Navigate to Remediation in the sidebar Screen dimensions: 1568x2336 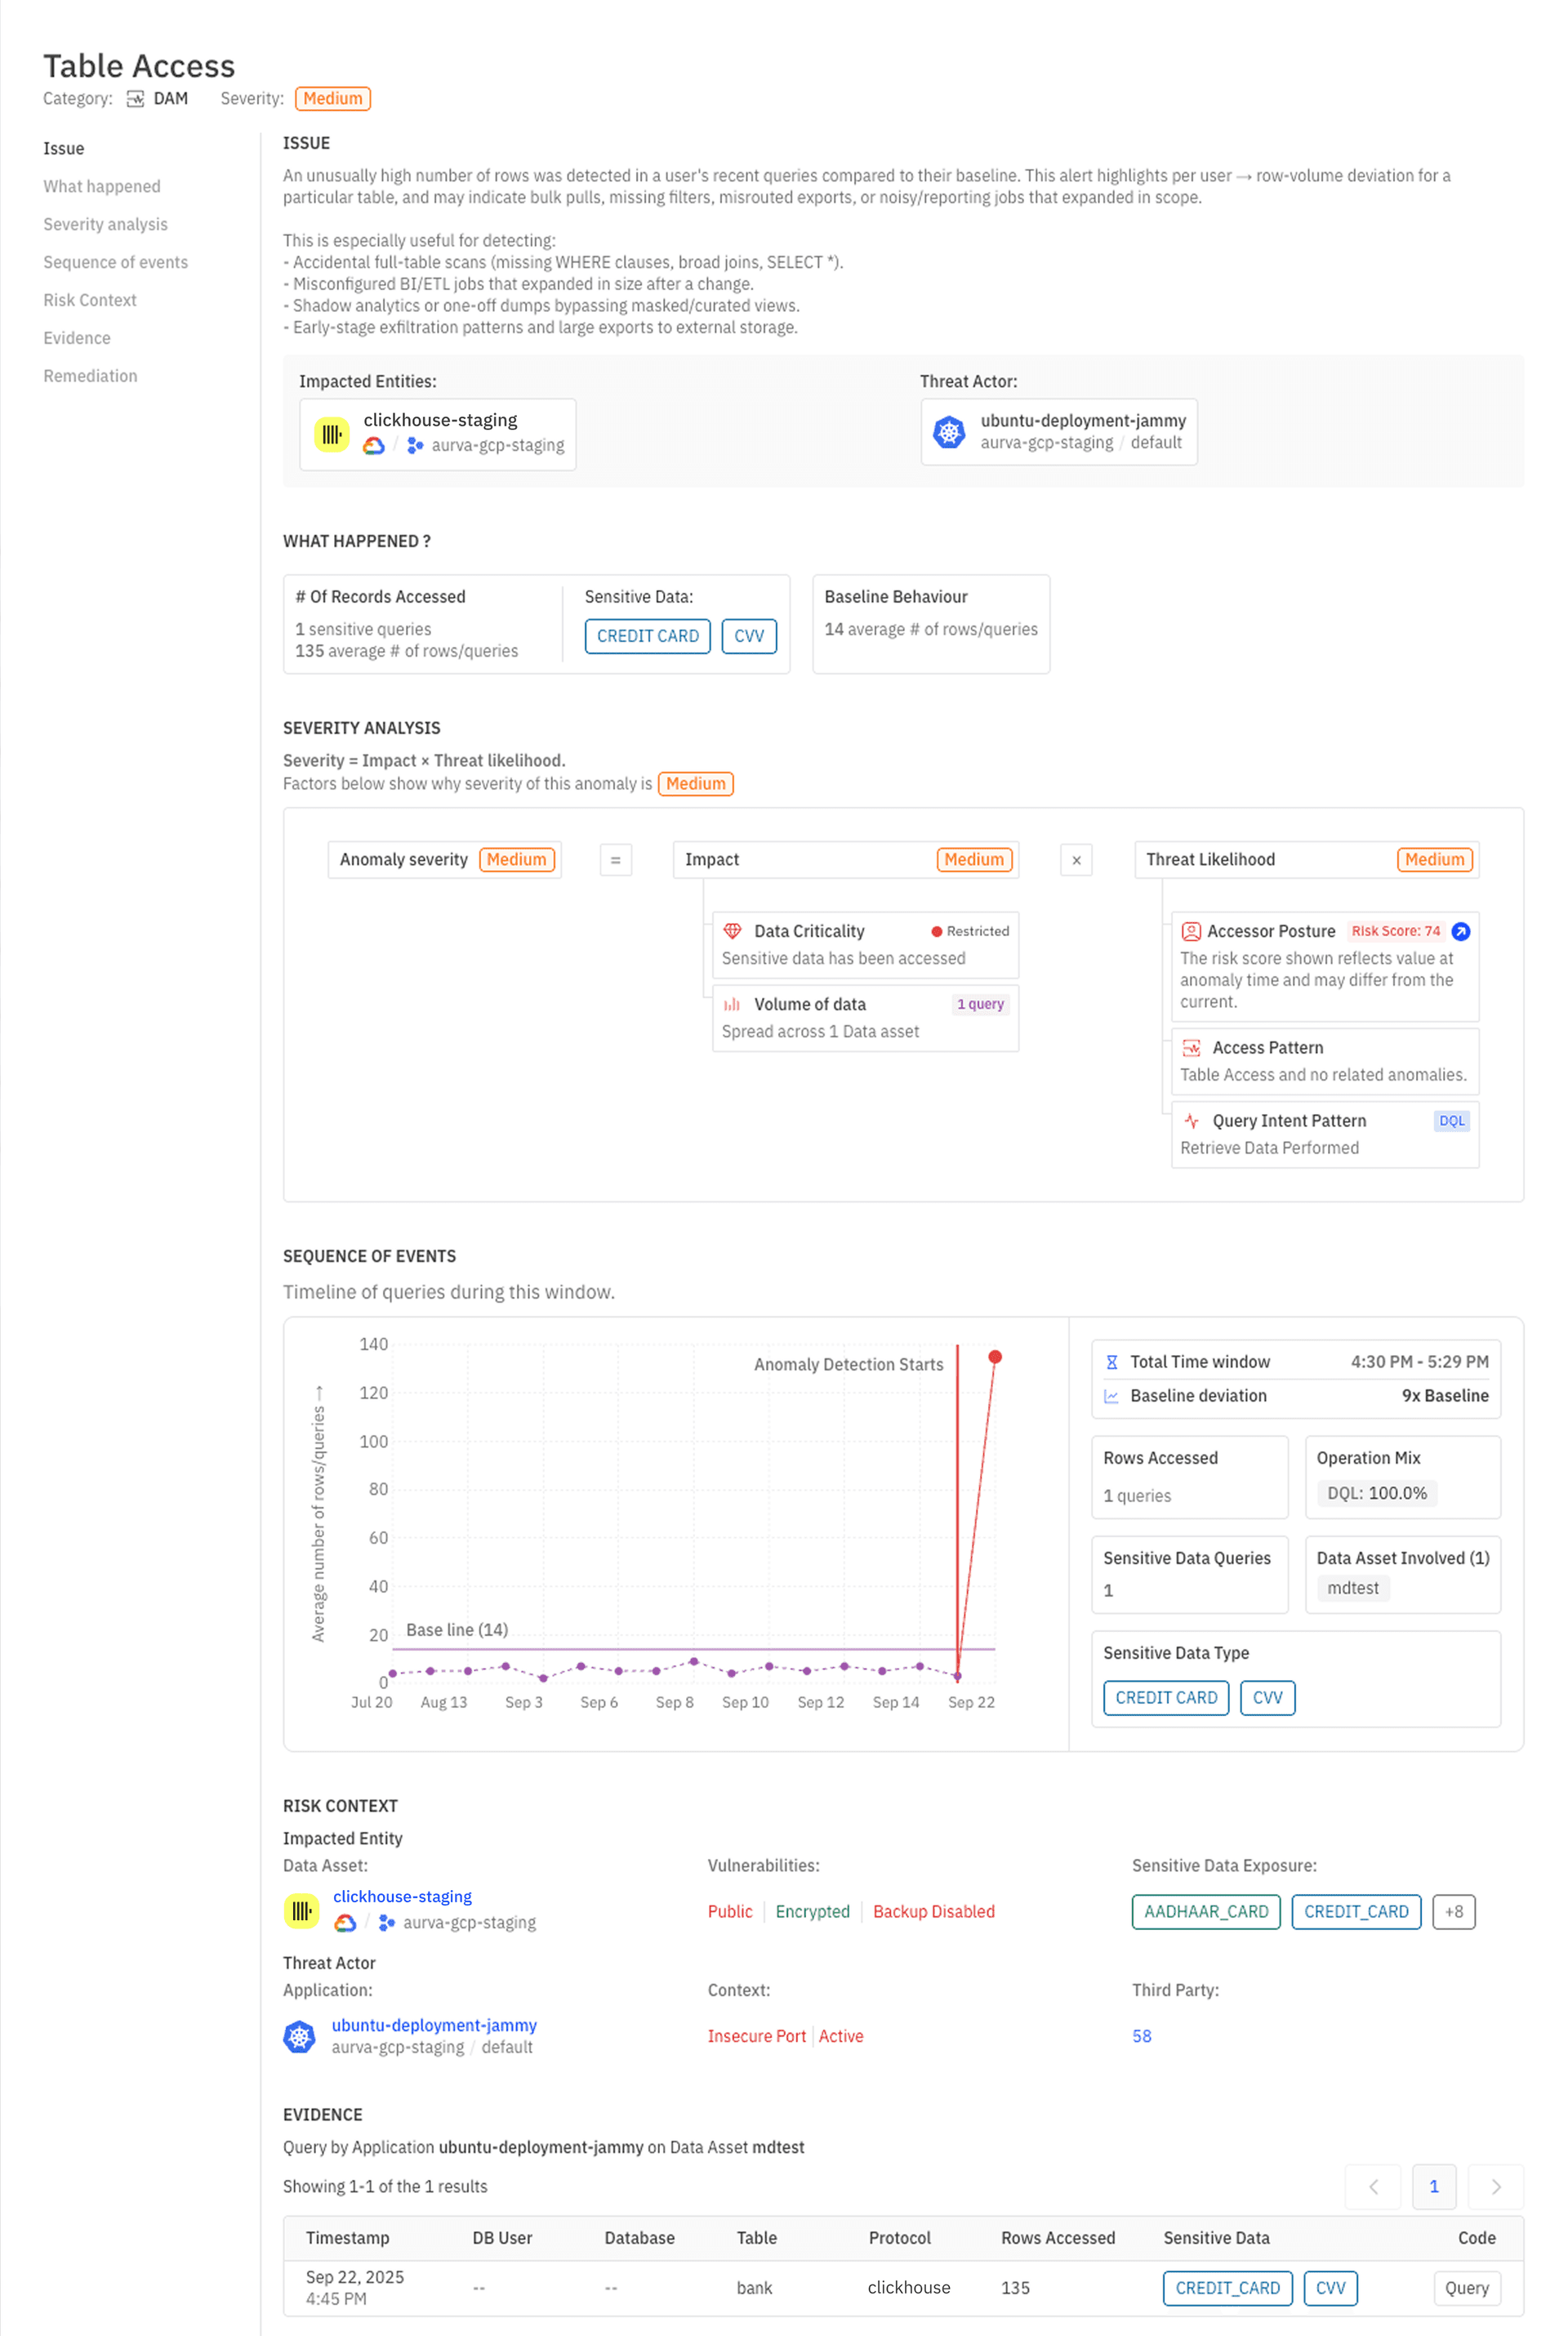(x=90, y=376)
